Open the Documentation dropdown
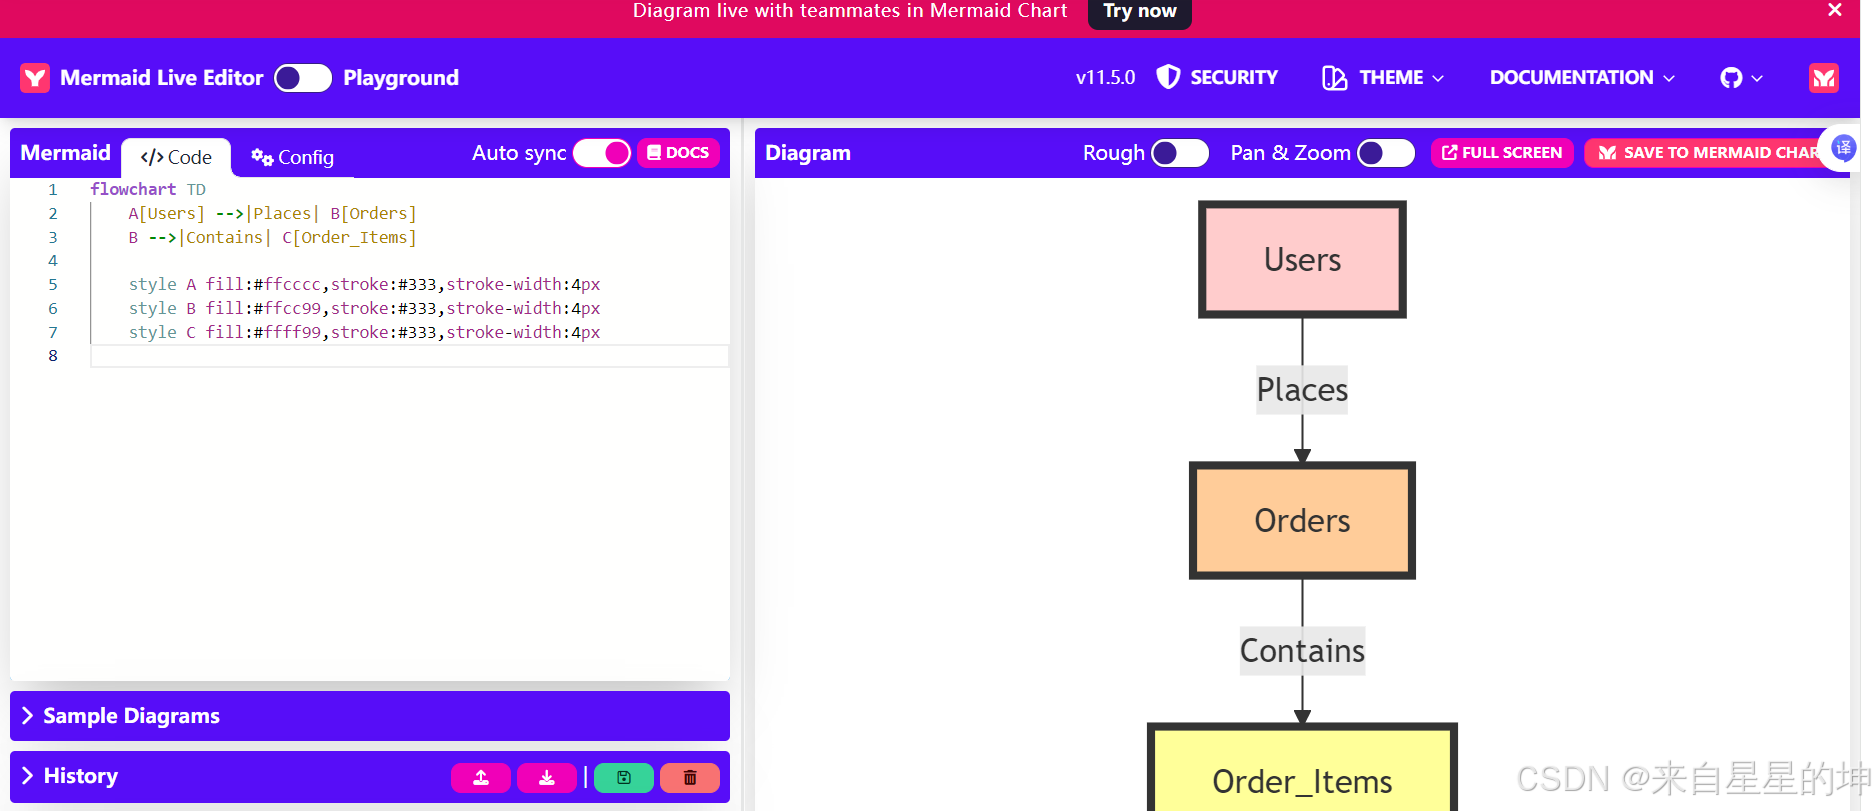The height and width of the screenshot is (811, 1876). (x=1582, y=78)
